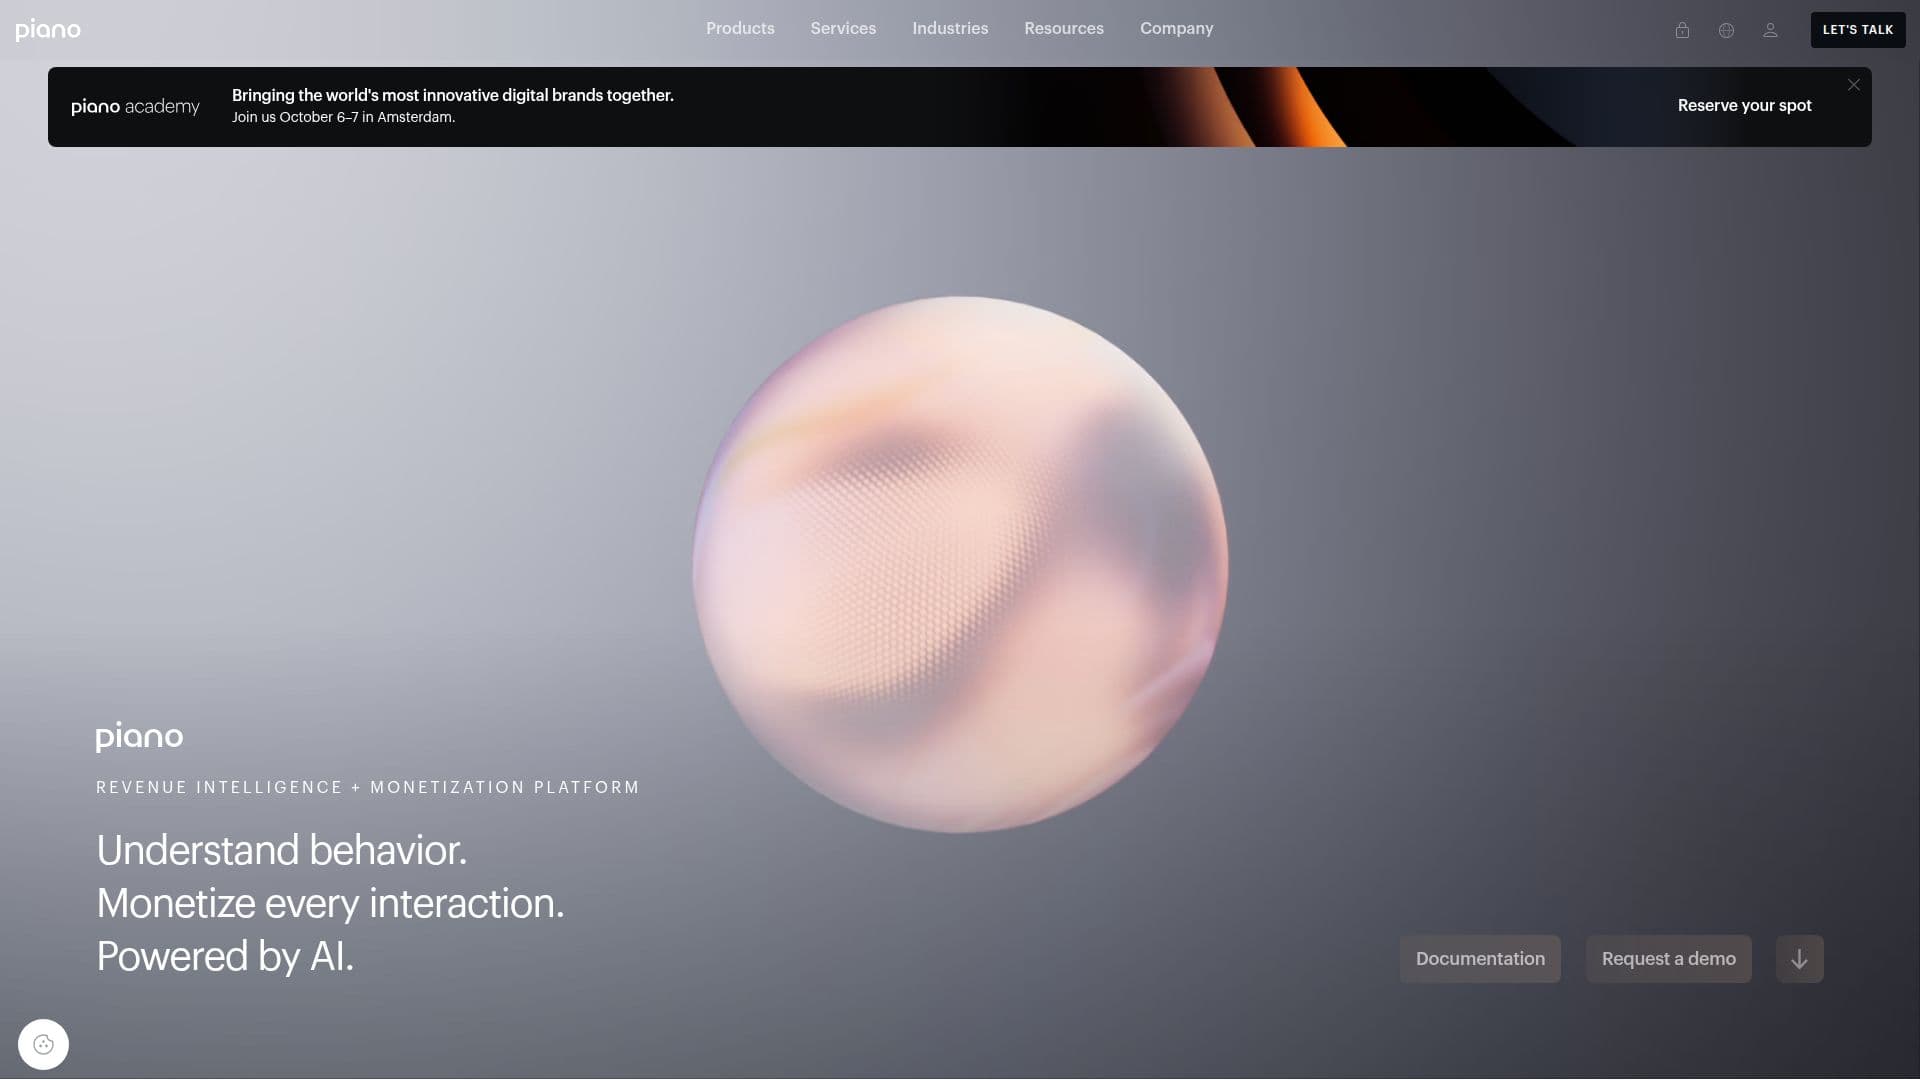
Task: Click 'Revenue Intelligence + Monetization Platform' text
Action: tap(368, 787)
